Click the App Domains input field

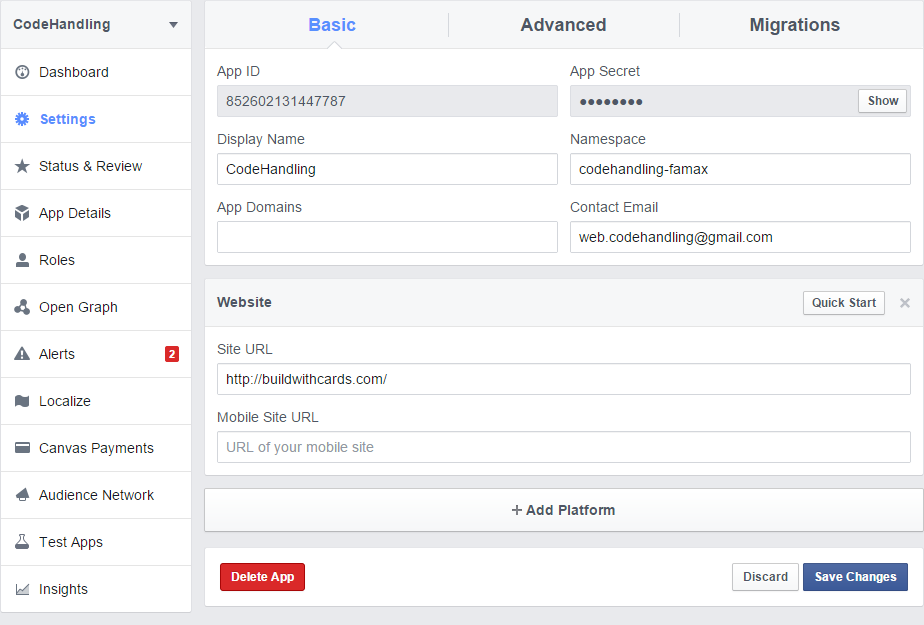pyautogui.click(x=387, y=237)
